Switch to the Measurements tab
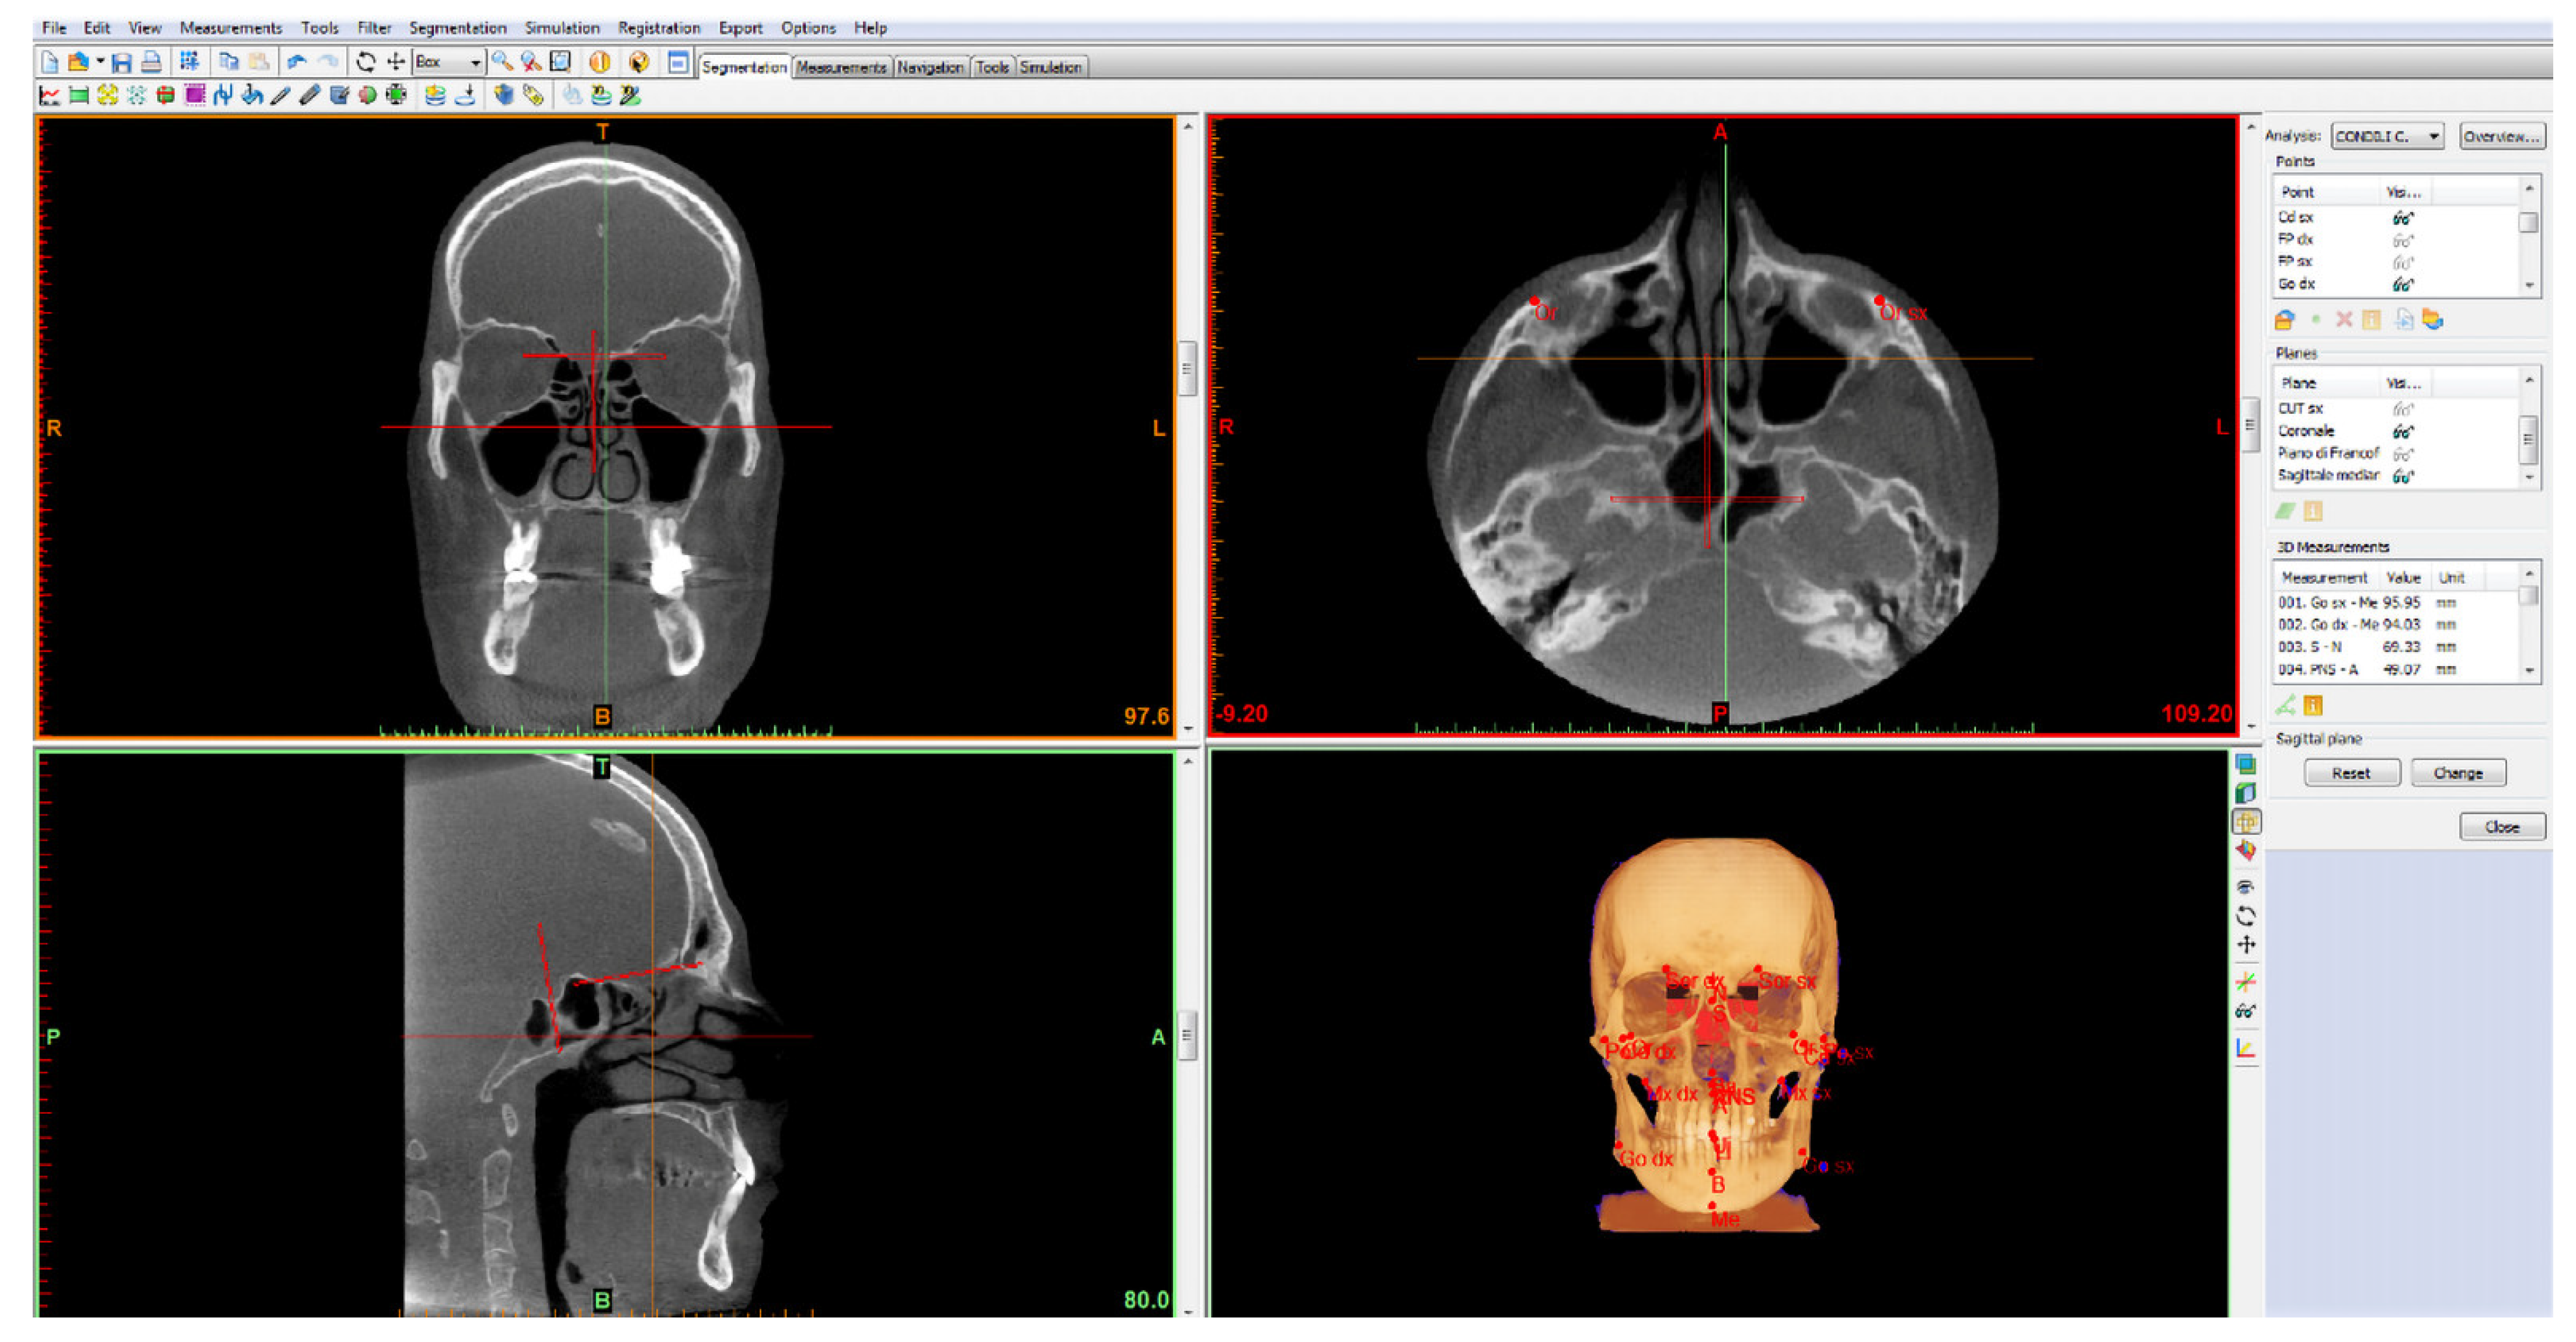 pos(841,67)
